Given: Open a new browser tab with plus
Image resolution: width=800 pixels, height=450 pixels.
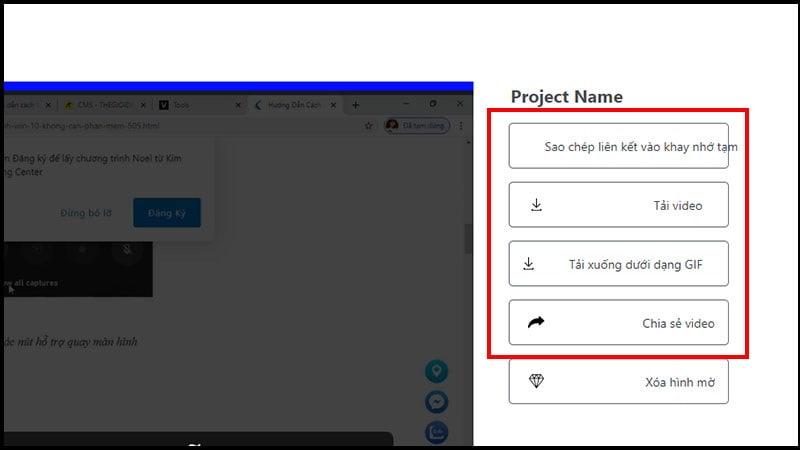Looking at the screenshot, I should pos(356,105).
